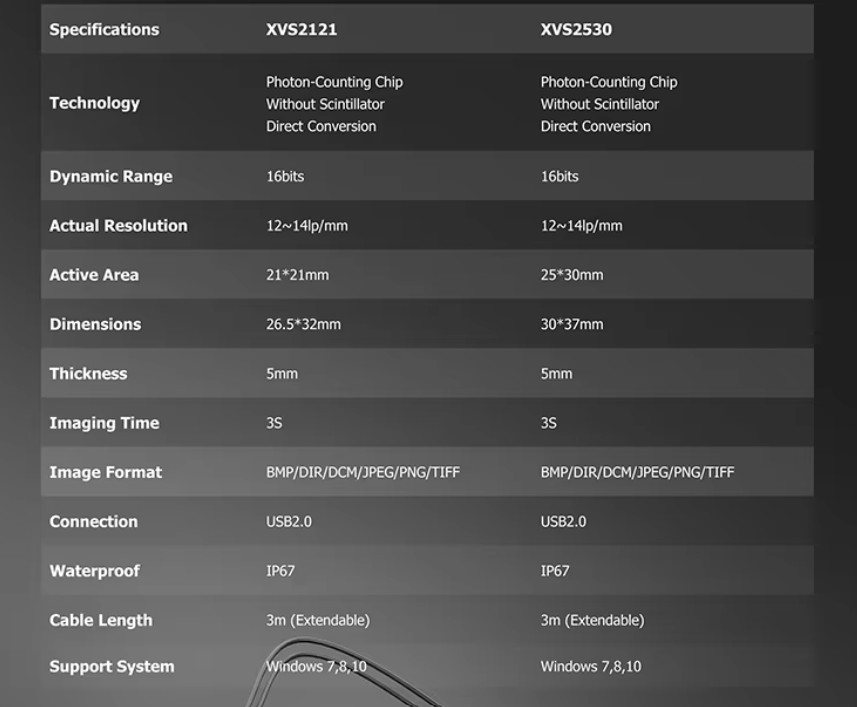Click the 21*21mm active area value

(297, 275)
